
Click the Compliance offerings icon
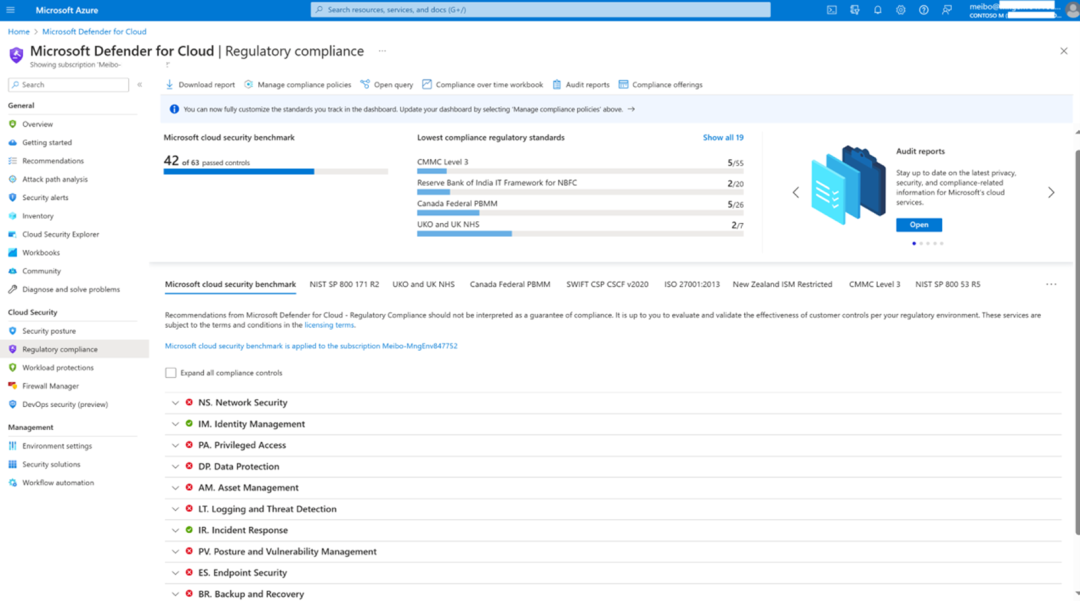[x=623, y=85]
